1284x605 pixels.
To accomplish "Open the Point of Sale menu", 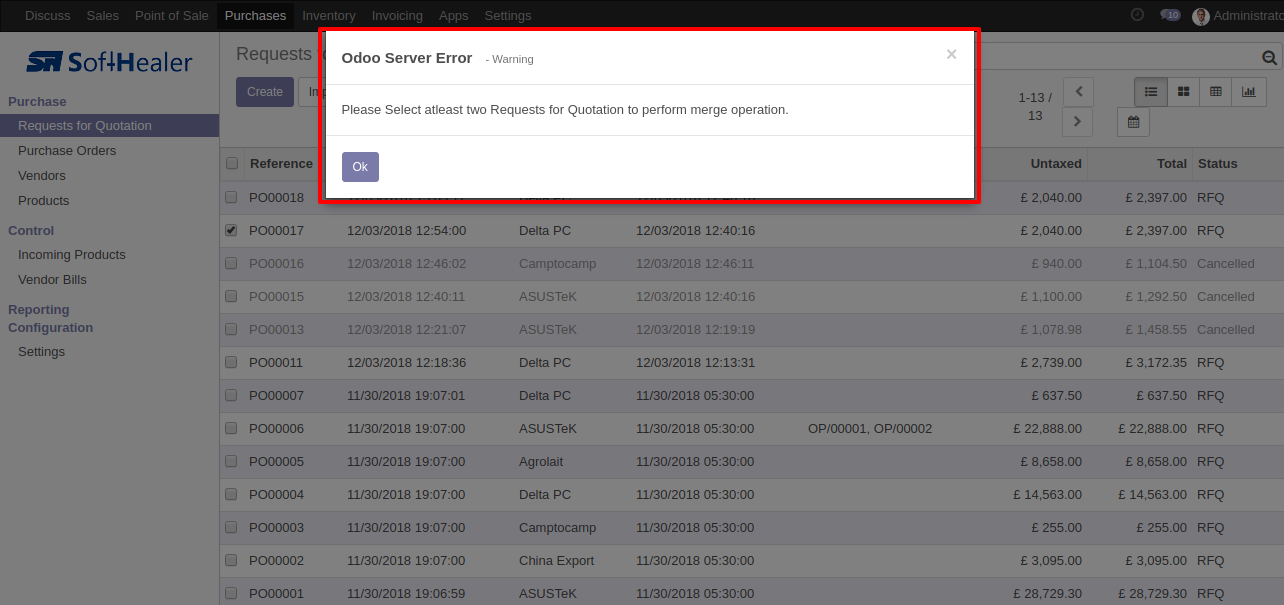I will point(171,15).
